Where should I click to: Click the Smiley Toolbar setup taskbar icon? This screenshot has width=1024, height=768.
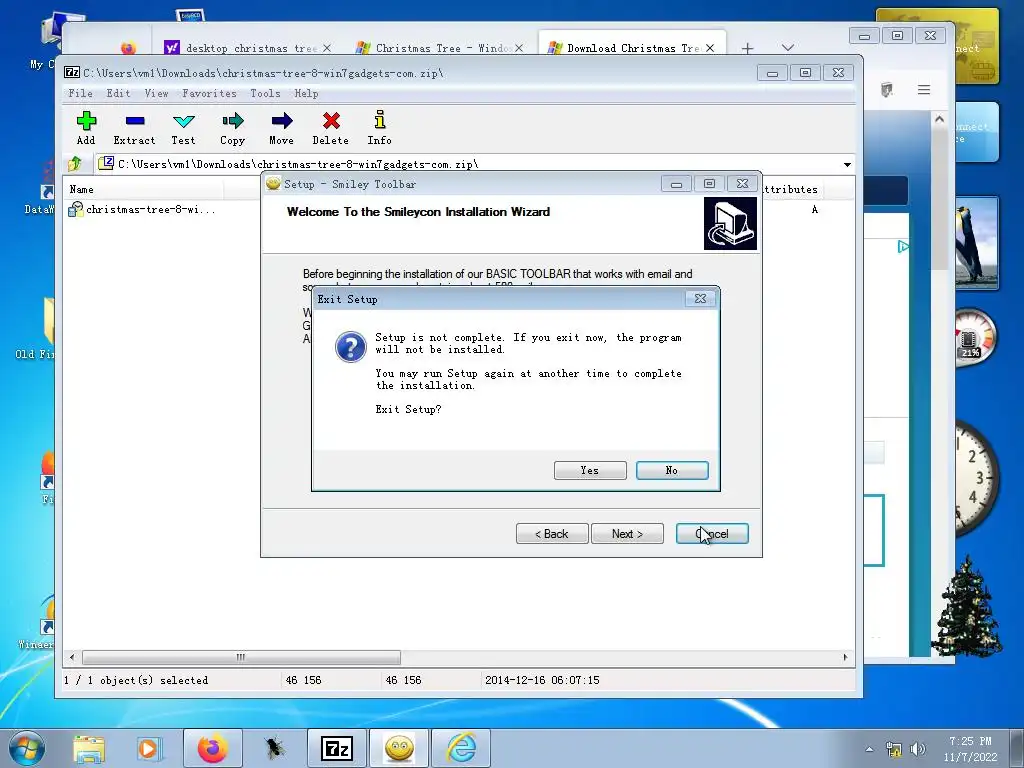coord(399,748)
